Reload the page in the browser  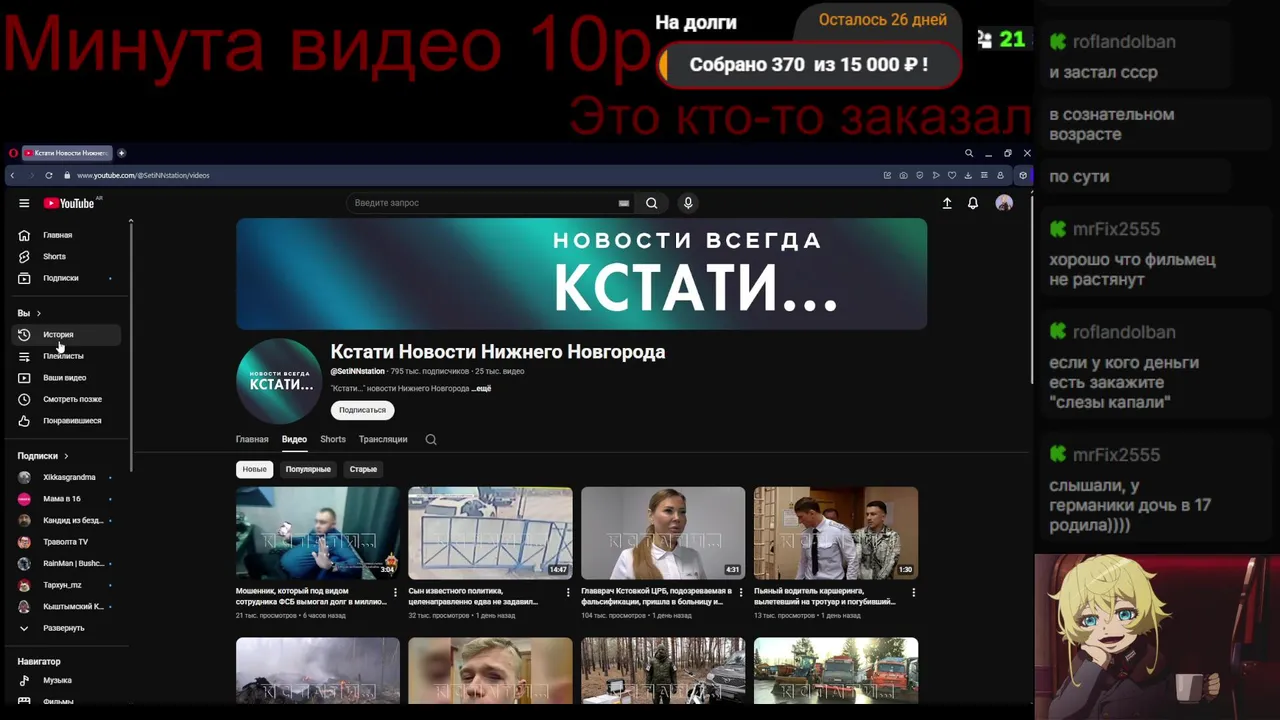48,175
